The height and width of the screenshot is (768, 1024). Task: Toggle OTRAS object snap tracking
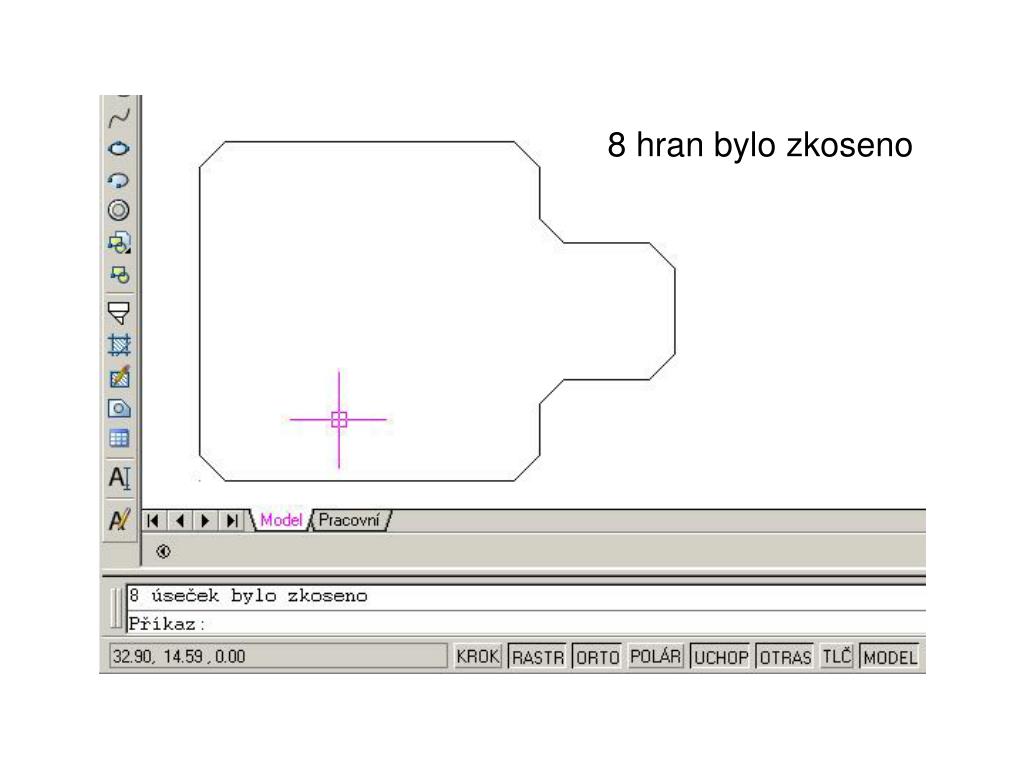(786, 657)
